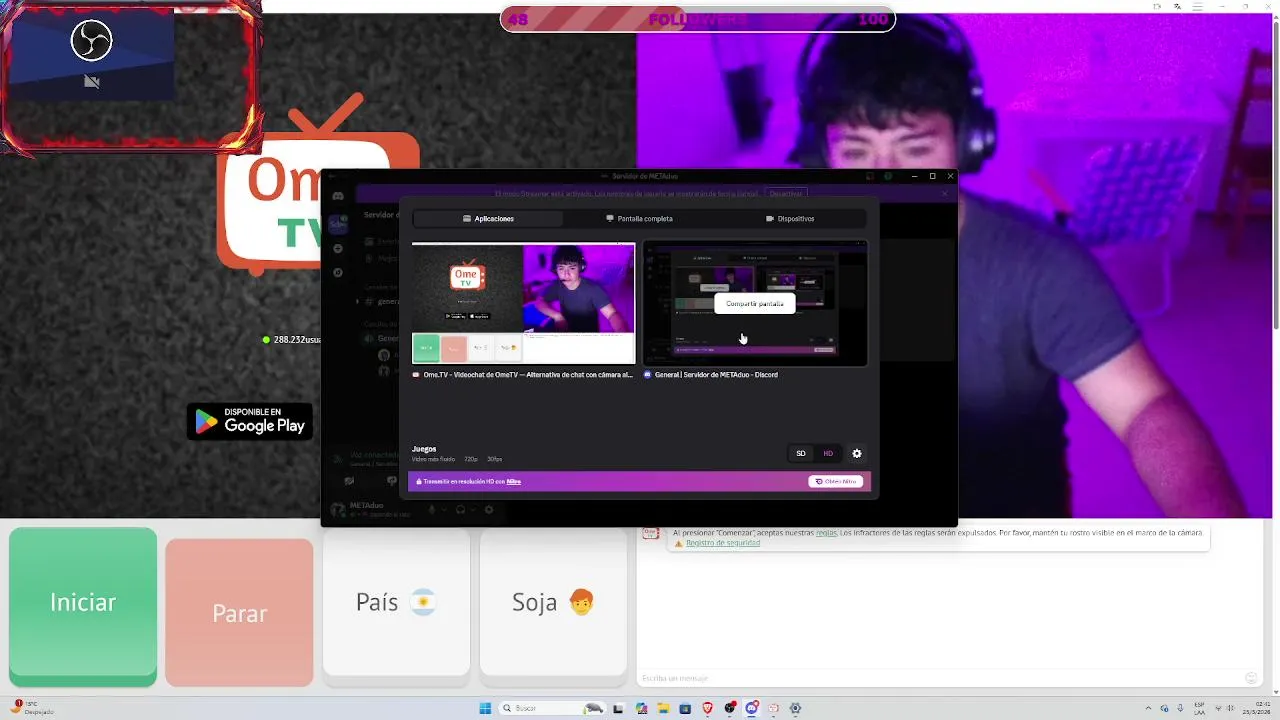Image resolution: width=1280 pixels, height=720 pixels.
Task: Dismiss the streamer mode banner
Action: (945, 193)
